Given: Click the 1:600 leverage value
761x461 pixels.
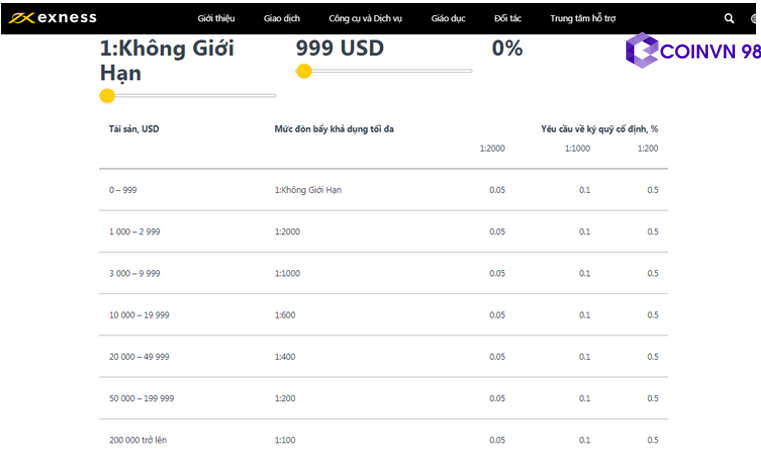Looking at the screenshot, I should [x=286, y=315].
